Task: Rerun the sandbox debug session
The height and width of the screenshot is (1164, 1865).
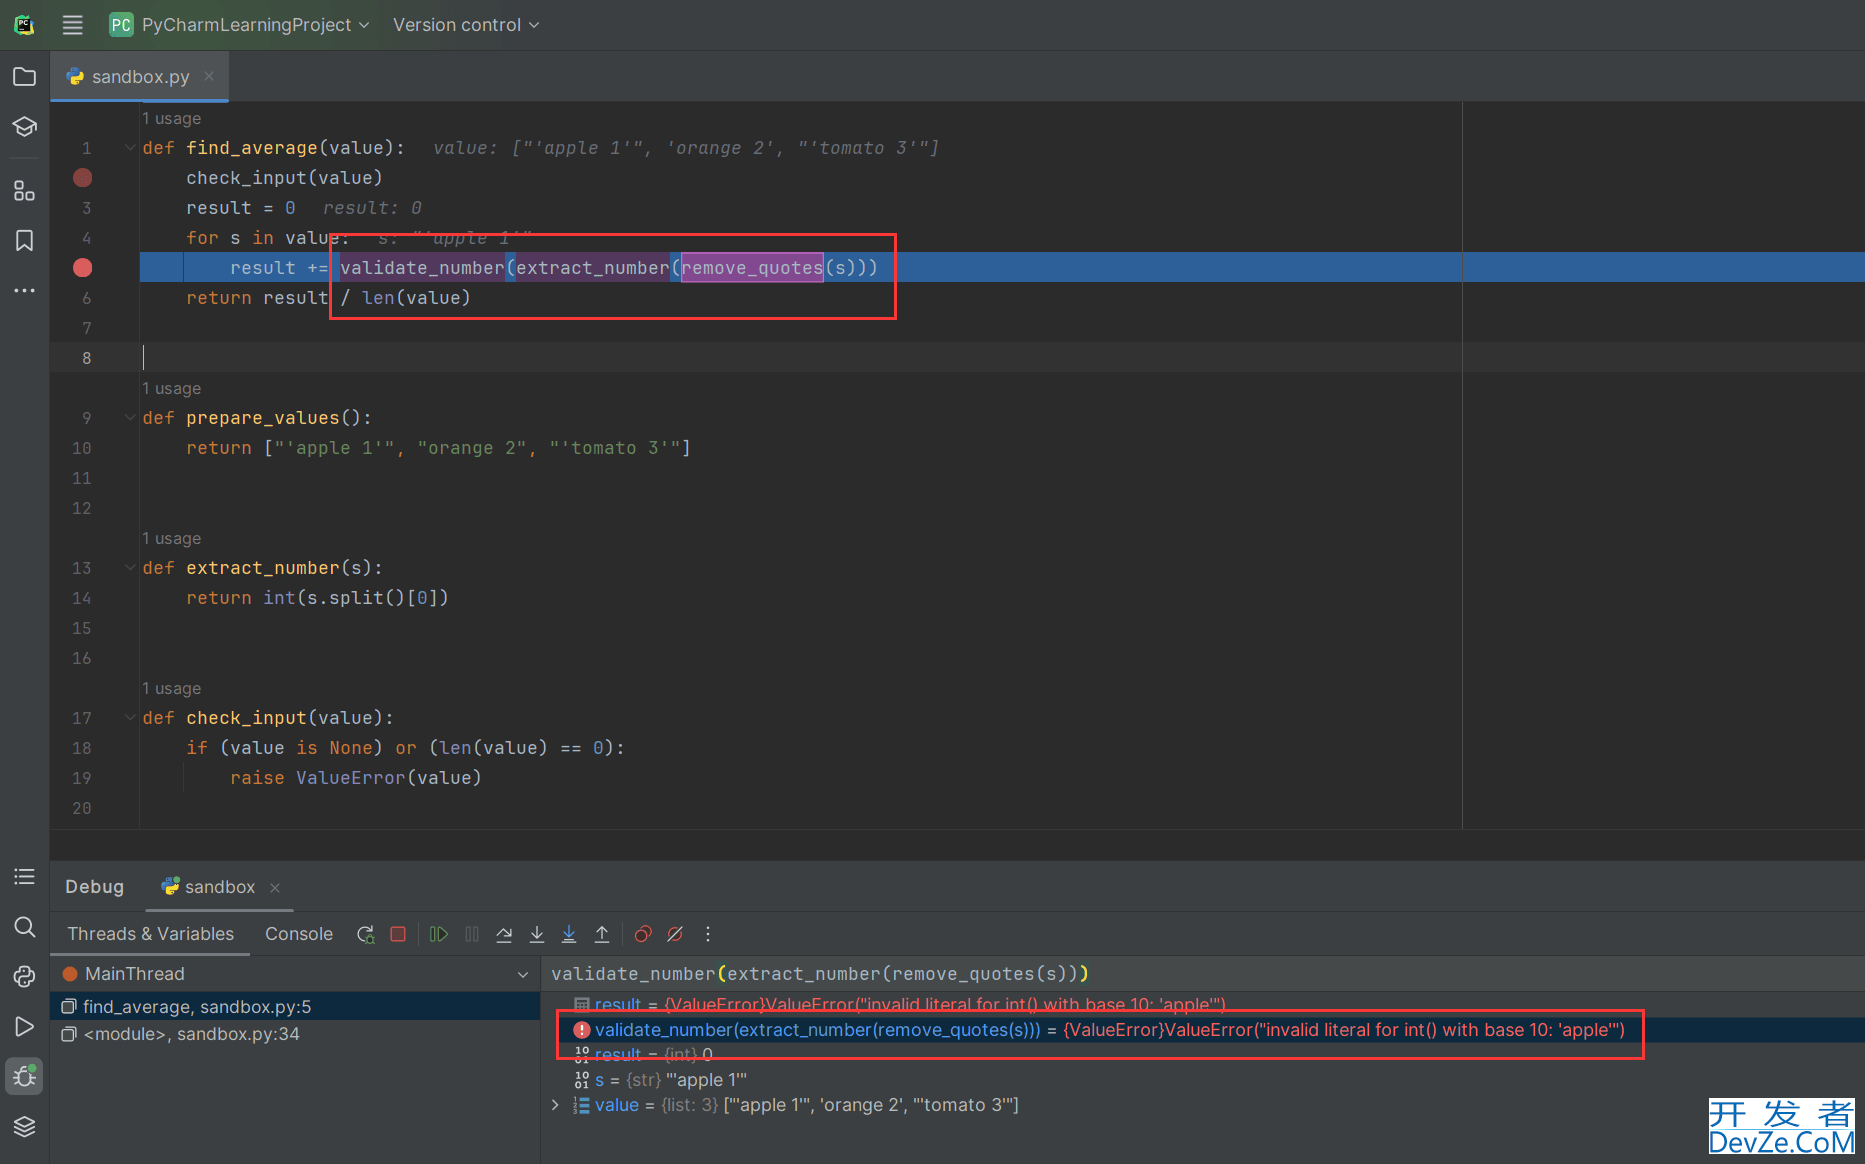Action: point(366,934)
